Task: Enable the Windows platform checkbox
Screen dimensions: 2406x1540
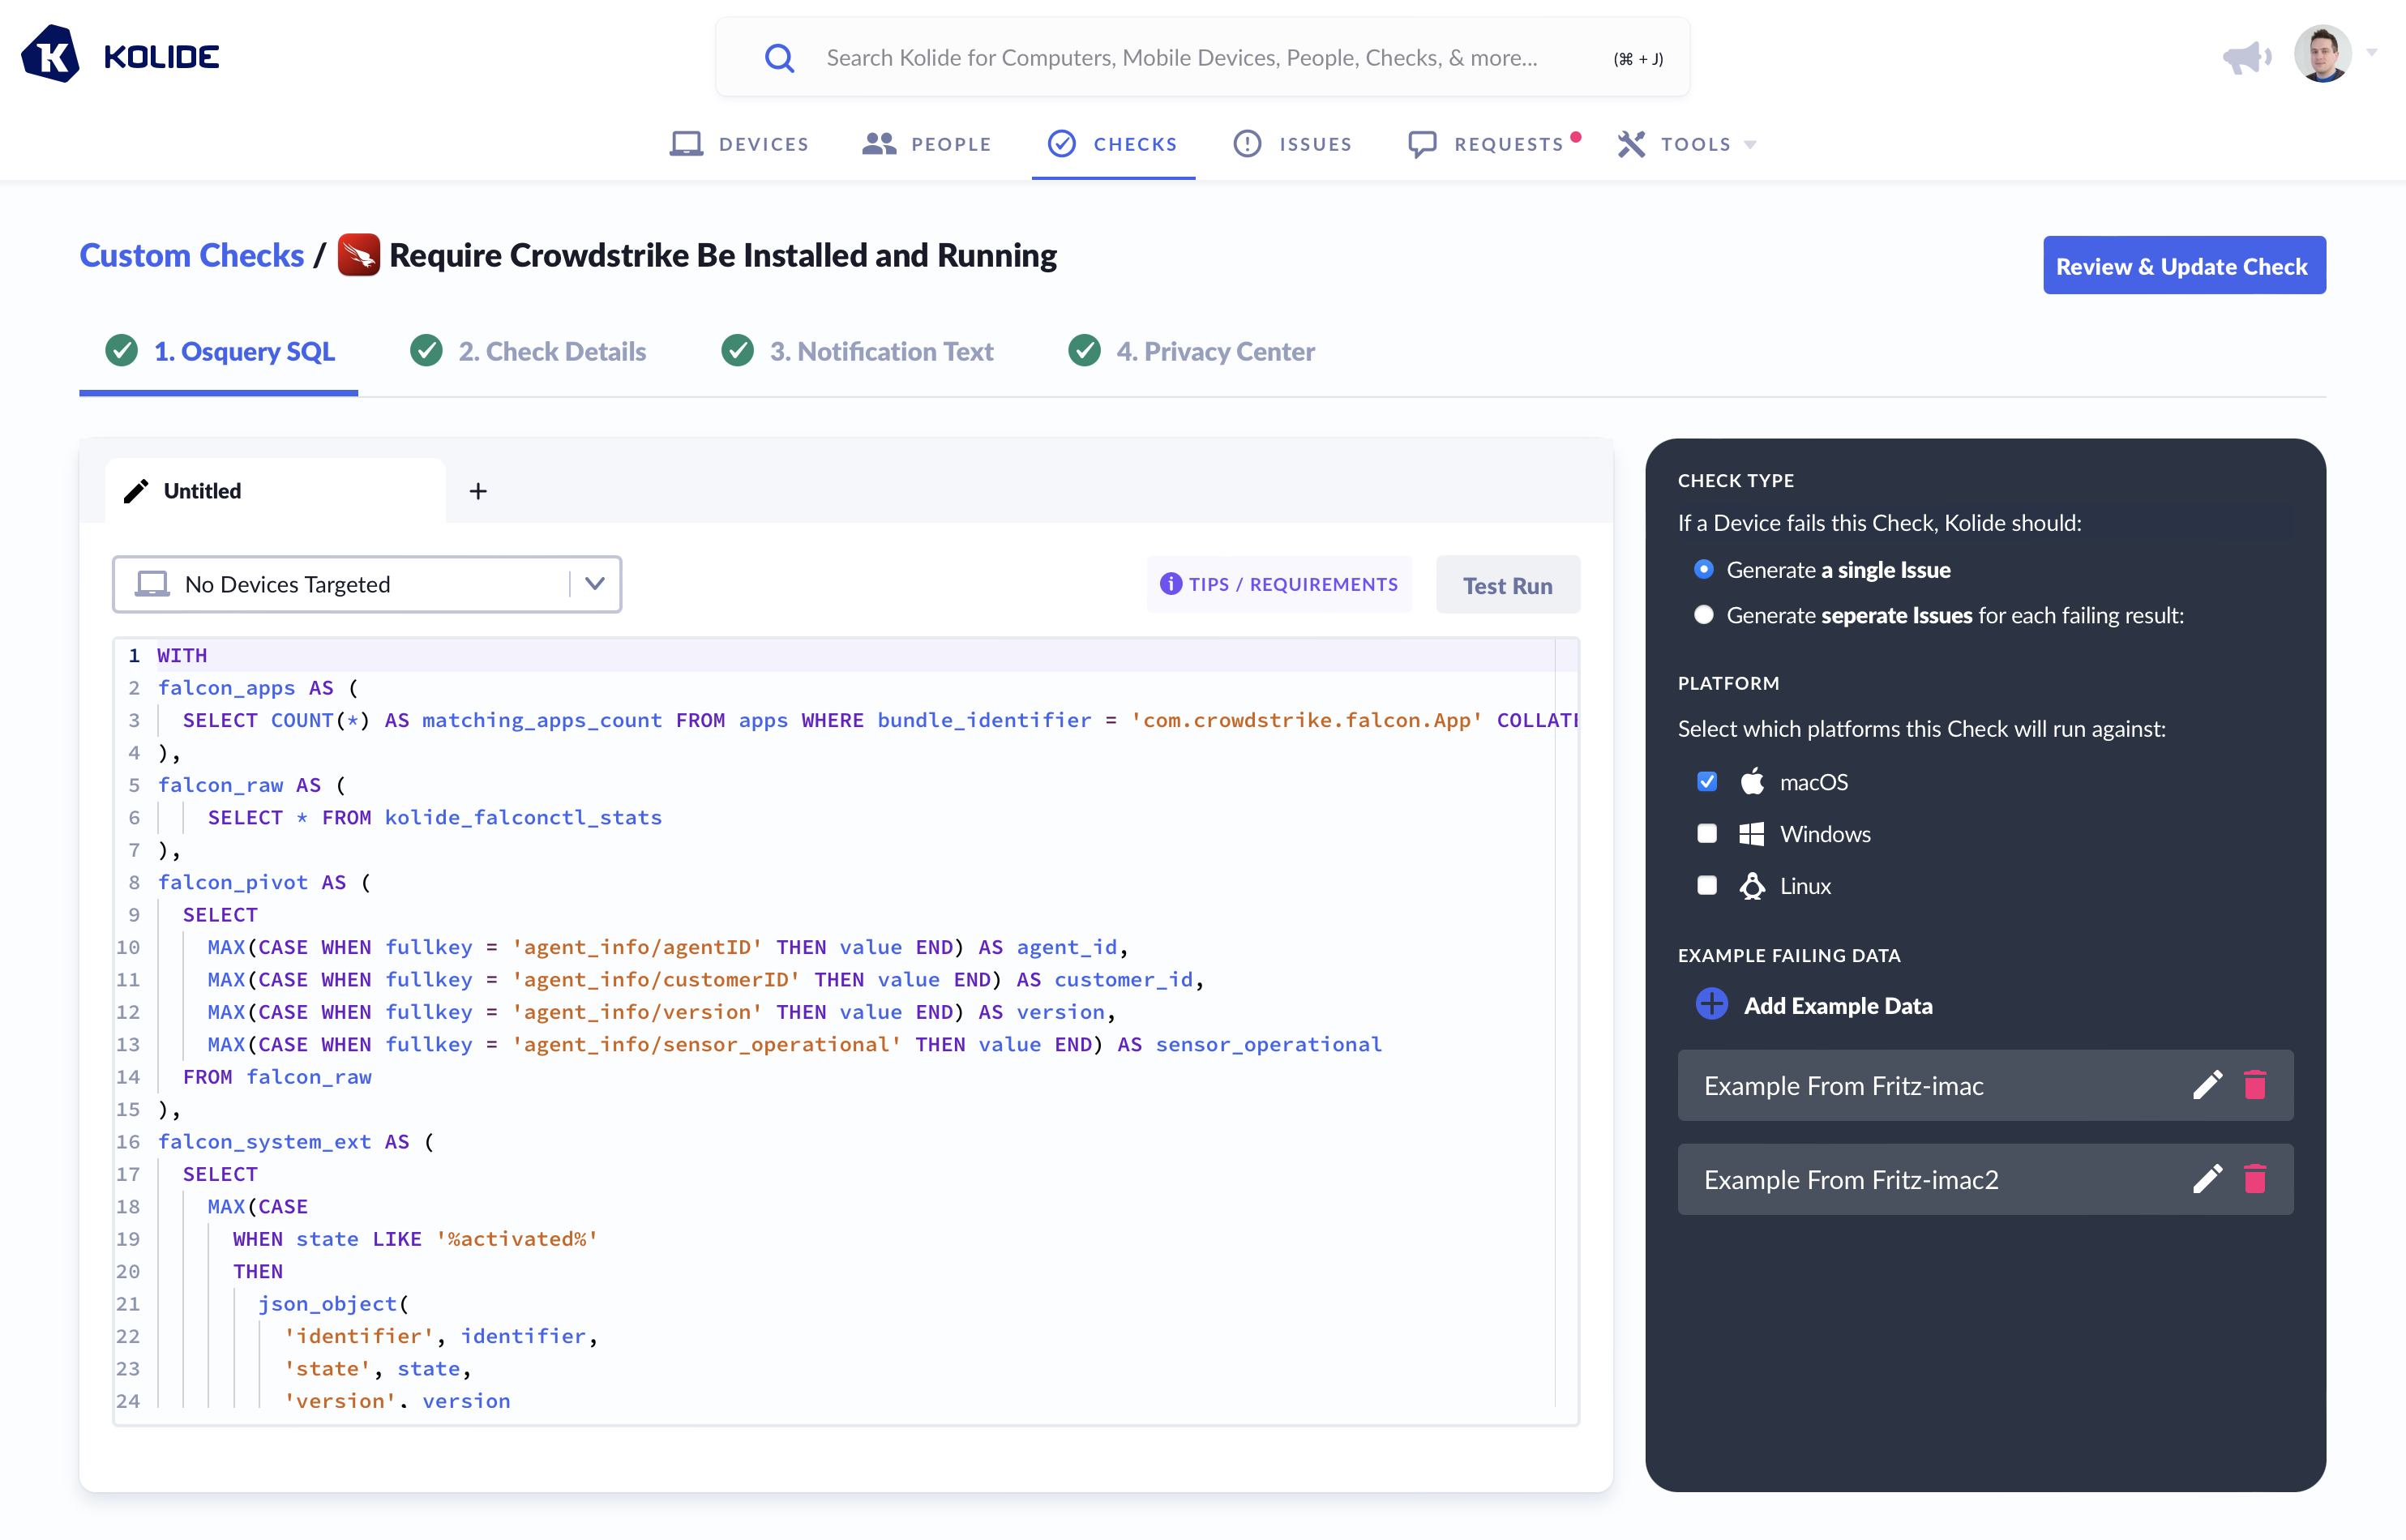Action: (x=1706, y=833)
